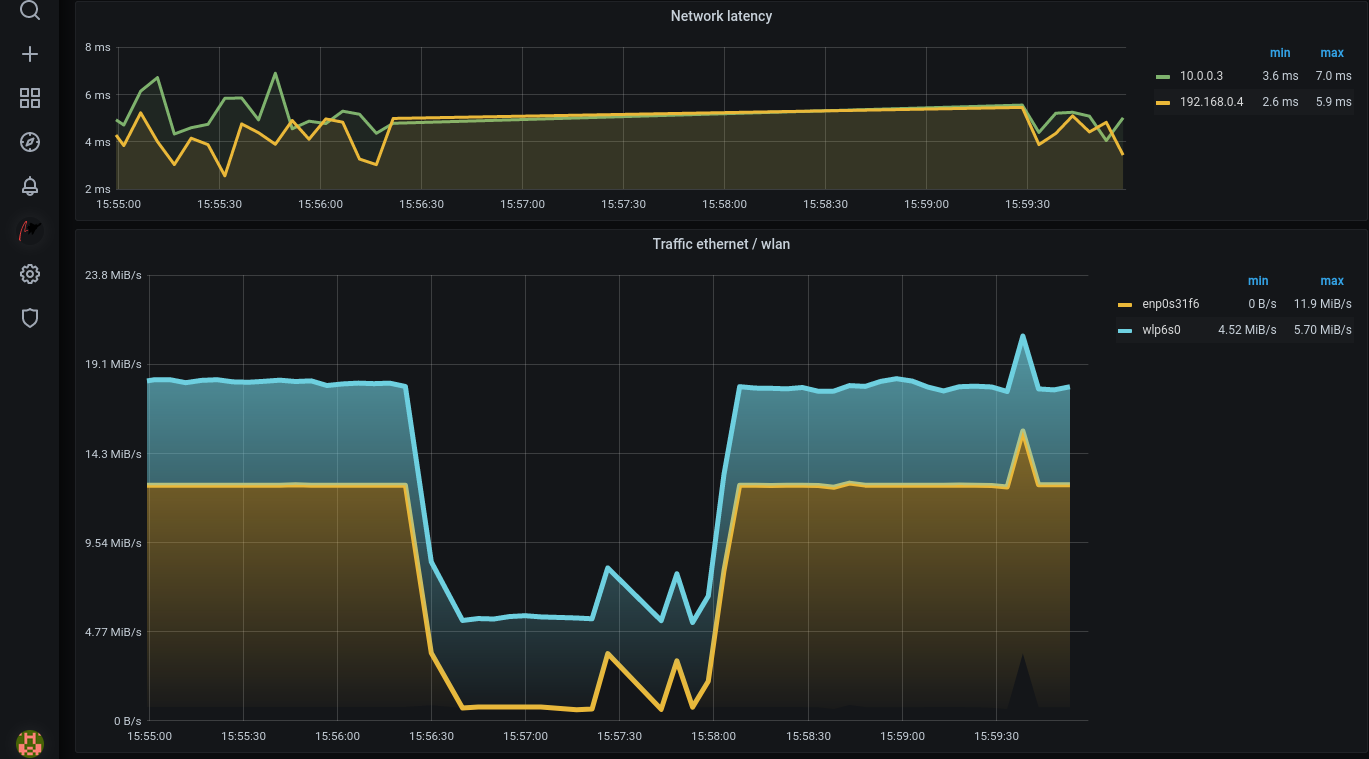Click the user avatar at sidebar bottom
Viewport: 1369px width, 759px height.
pos(30,742)
